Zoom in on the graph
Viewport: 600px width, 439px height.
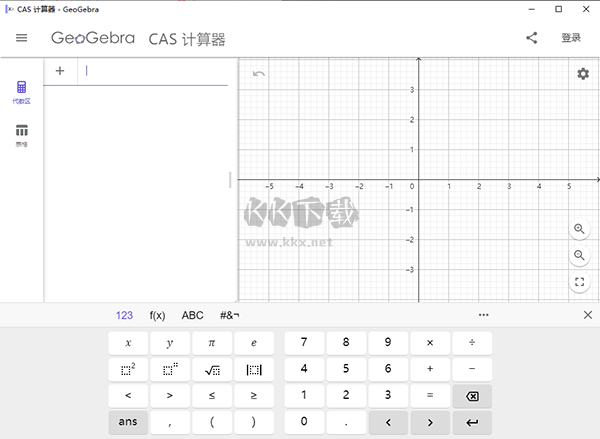[x=579, y=229]
